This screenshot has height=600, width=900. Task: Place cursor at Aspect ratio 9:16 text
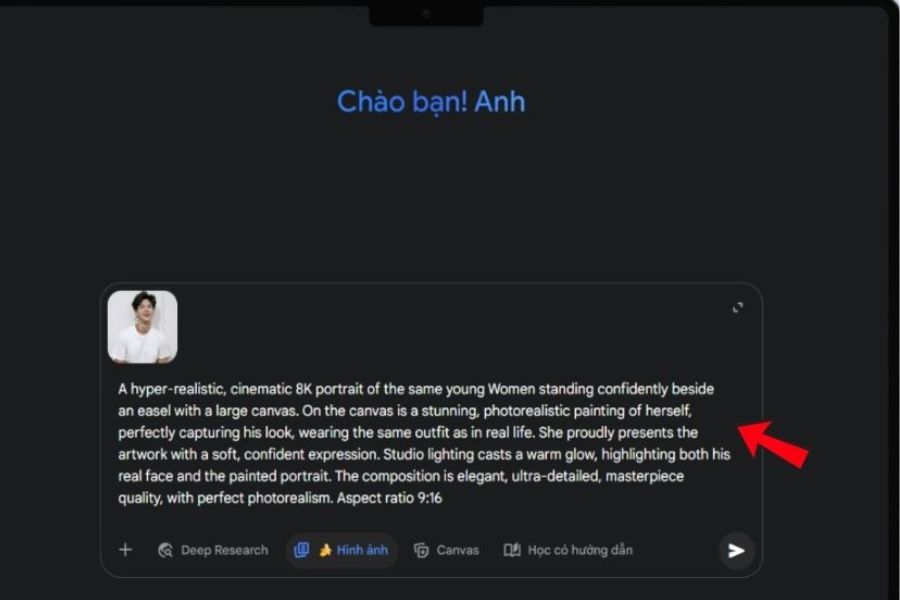click(x=389, y=498)
